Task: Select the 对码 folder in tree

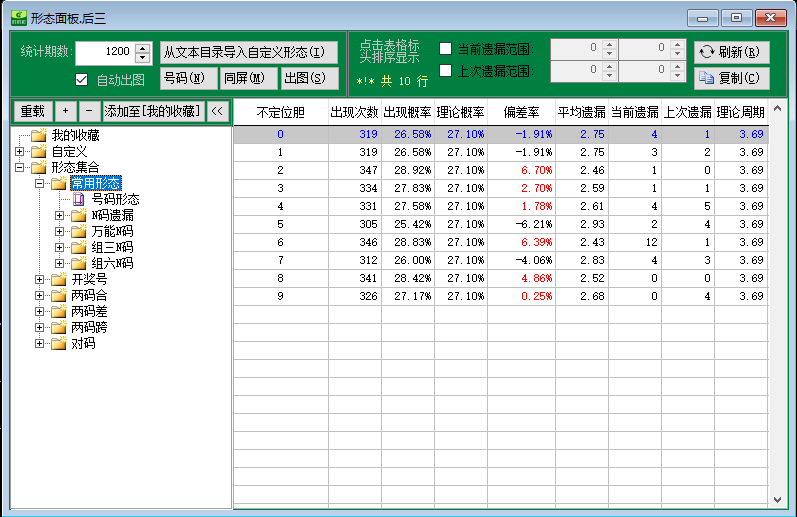Action: (83, 343)
